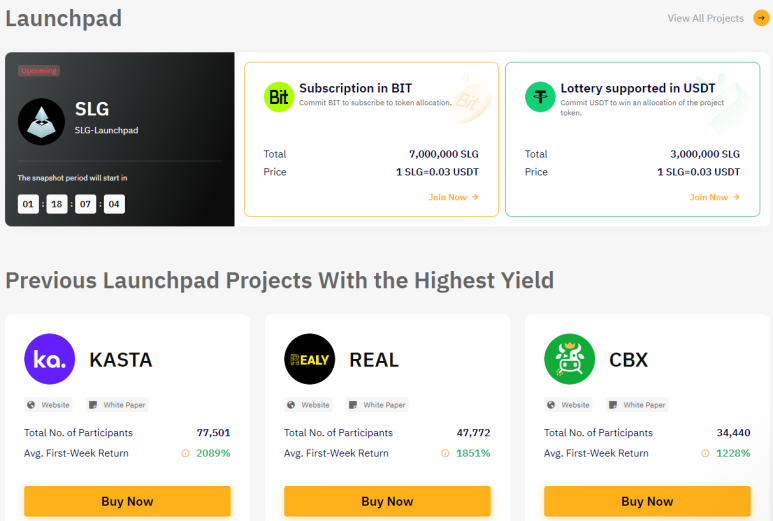Open View All Projects link
The width and height of the screenshot is (773, 521).
tap(705, 18)
